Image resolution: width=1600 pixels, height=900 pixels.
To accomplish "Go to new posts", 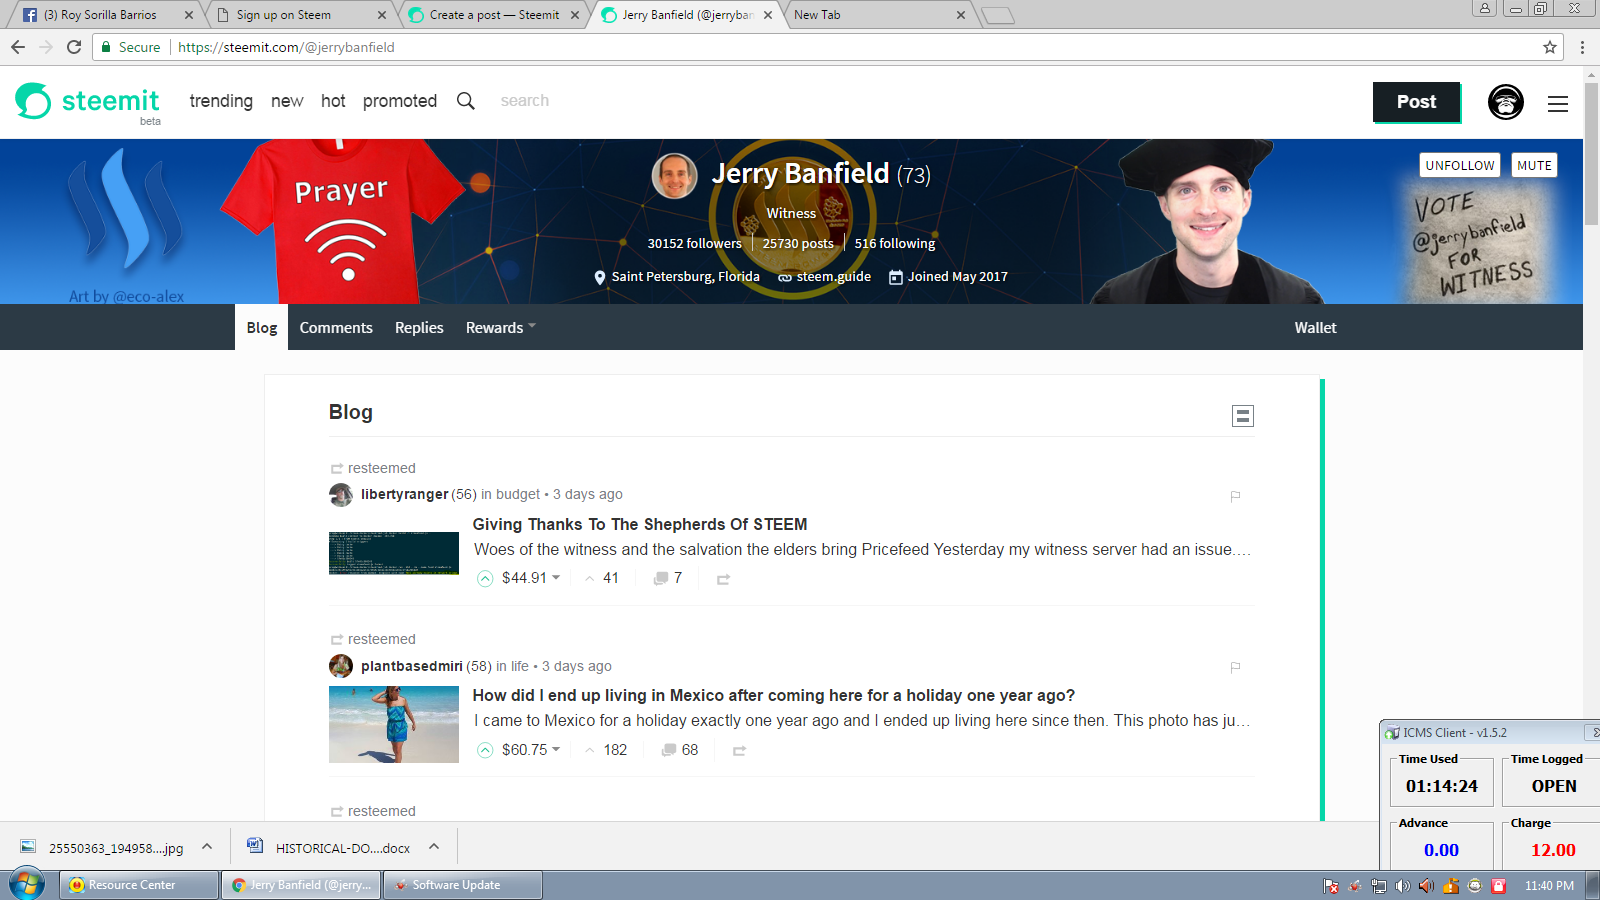I will tap(287, 101).
